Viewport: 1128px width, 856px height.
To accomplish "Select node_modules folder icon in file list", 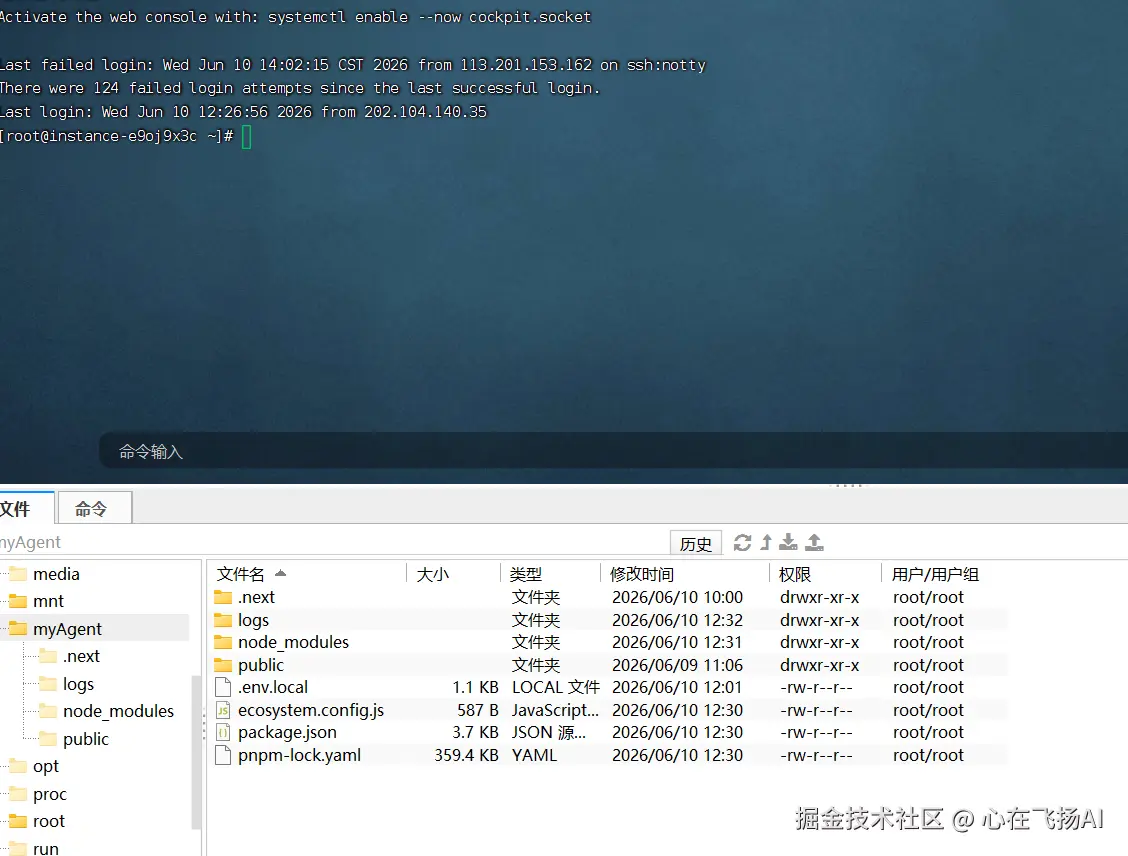I will 223,642.
